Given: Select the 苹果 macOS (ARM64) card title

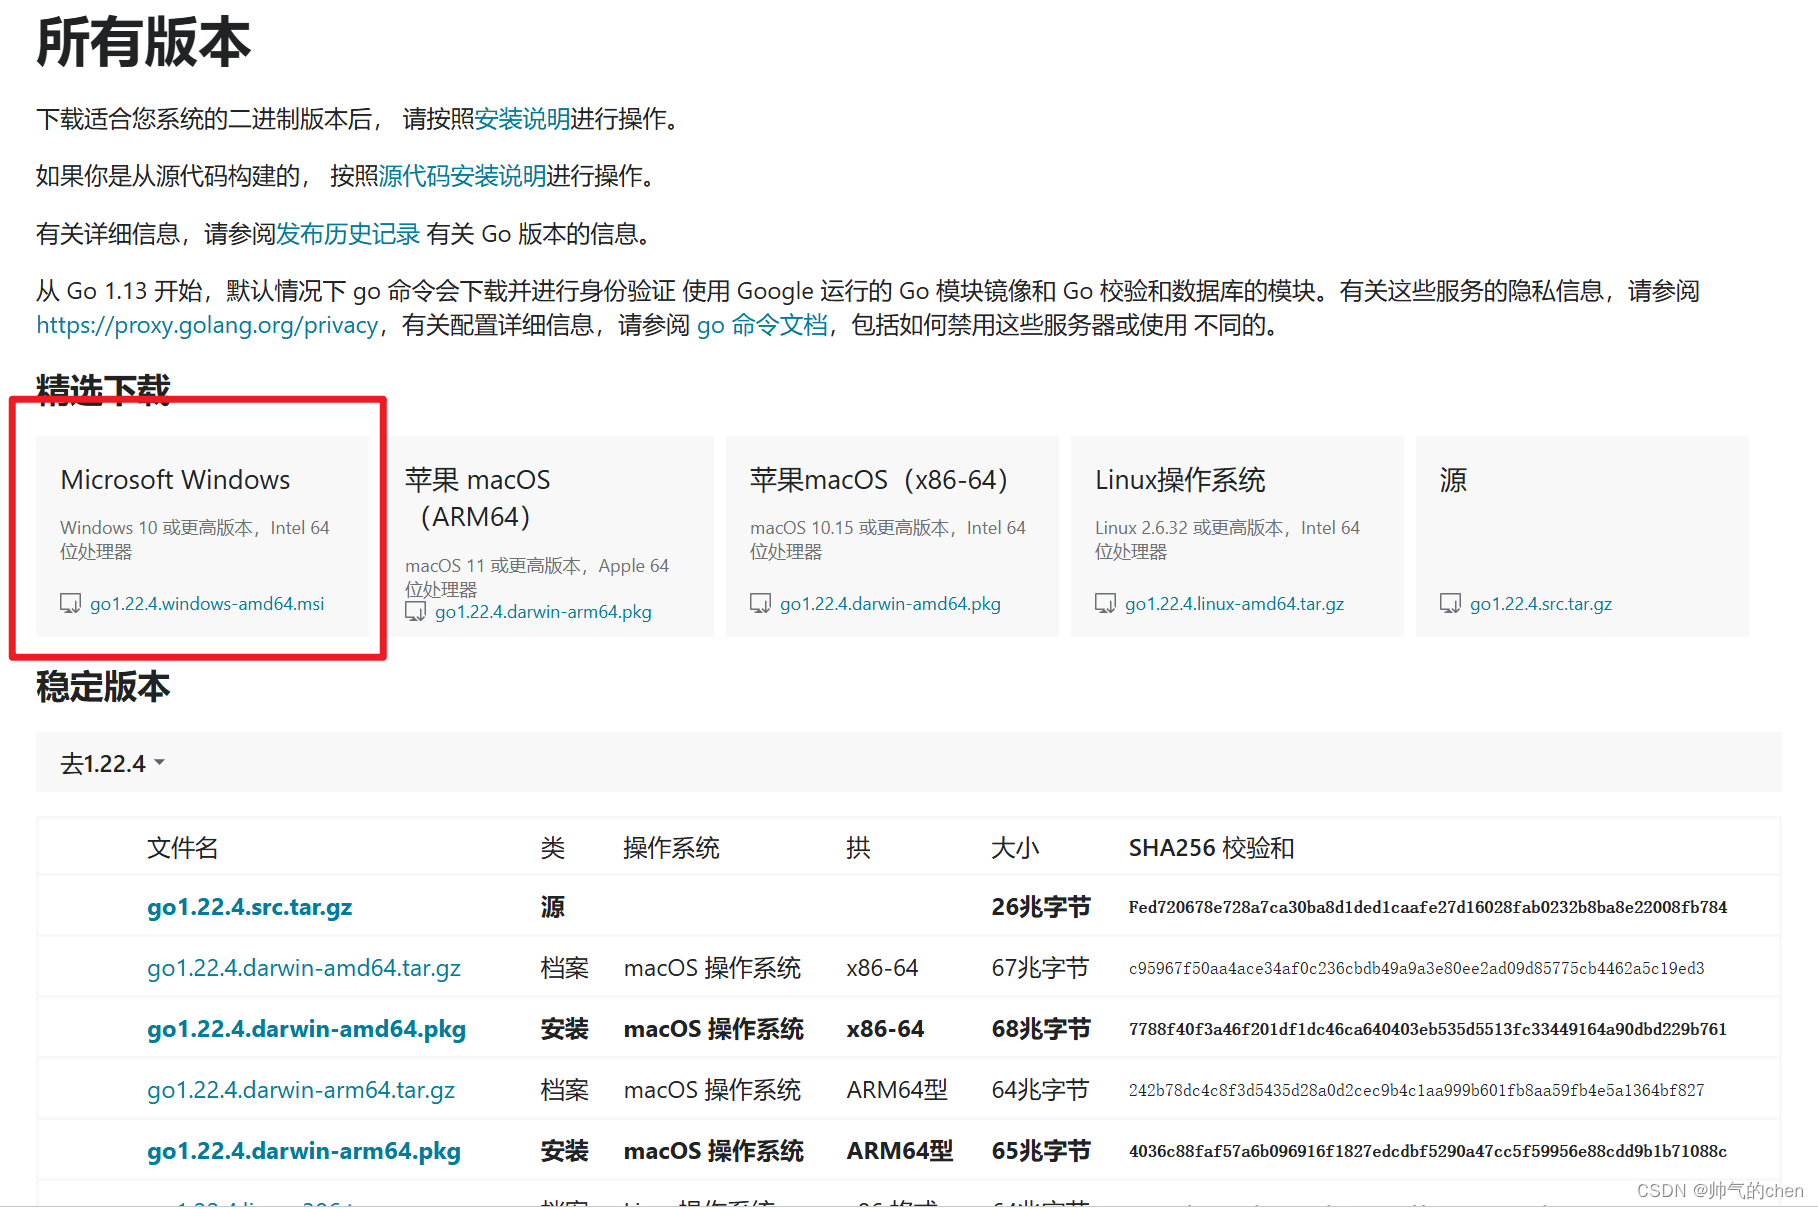Looking at the screenshot, I should click(478, 498).
